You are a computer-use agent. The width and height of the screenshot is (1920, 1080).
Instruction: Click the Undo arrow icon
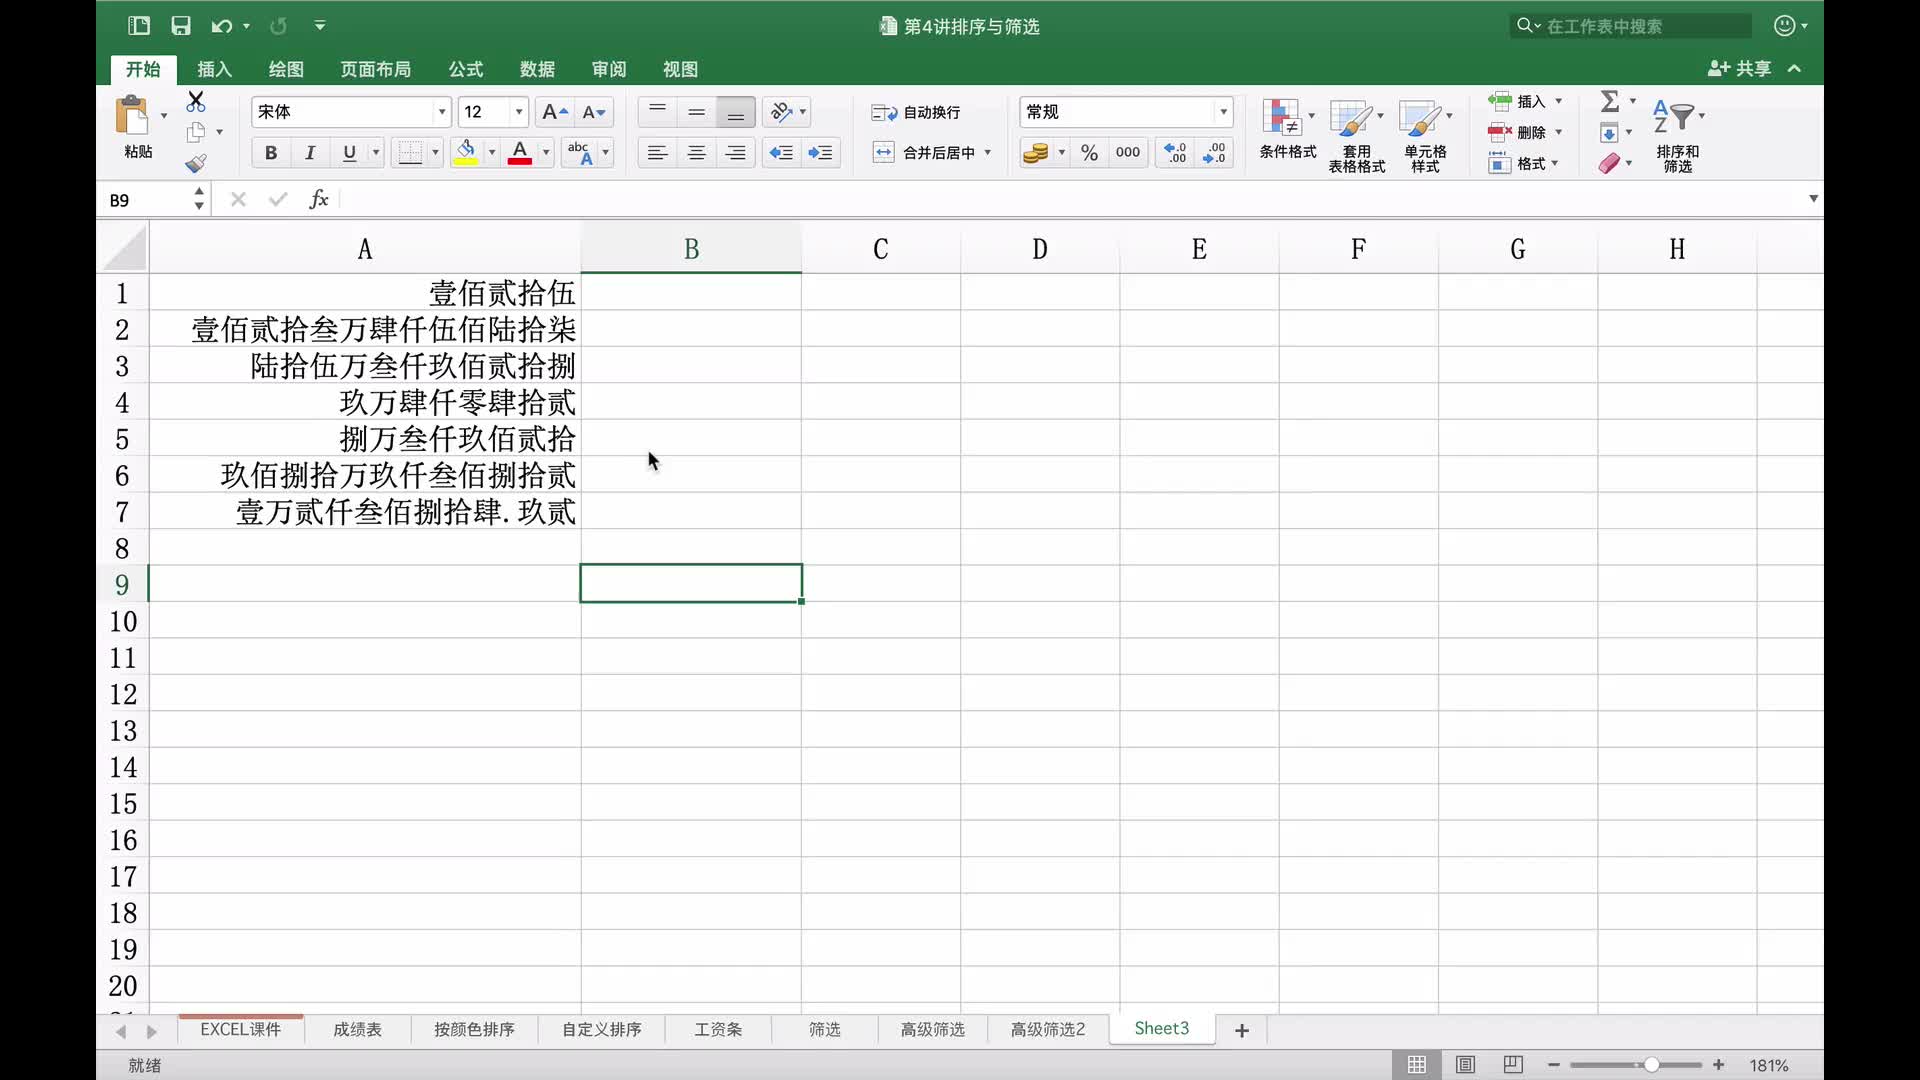[x=221, y=26]
